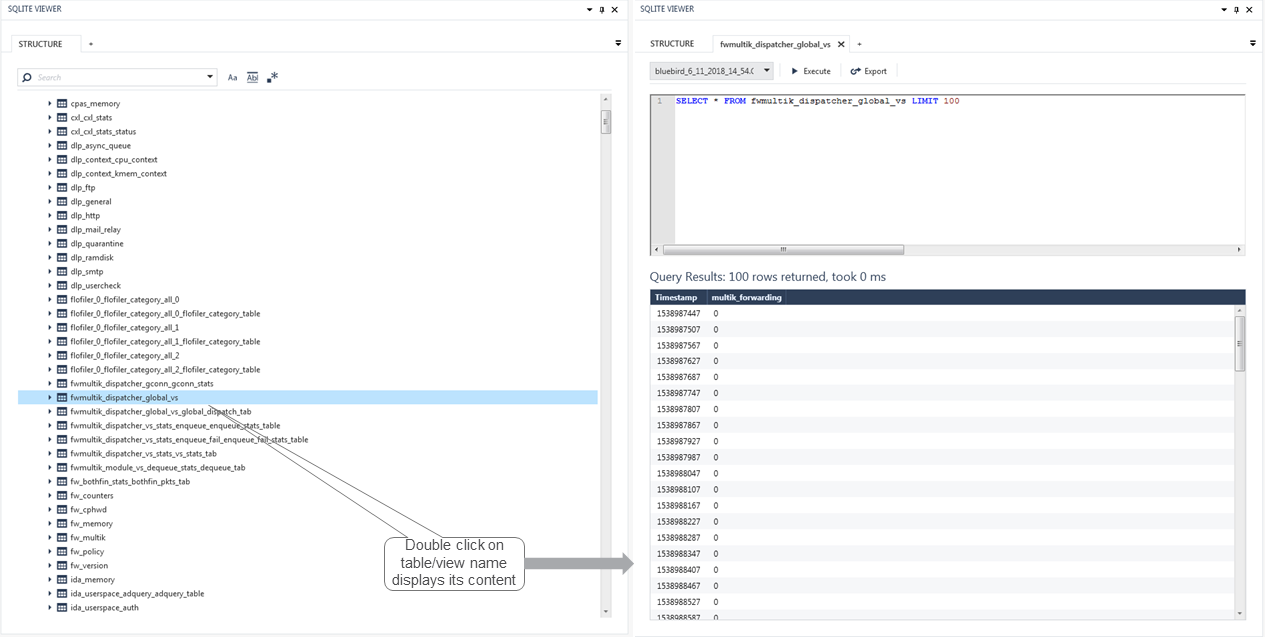Pin the left SQLite Viewer panel

tap(601, 9)
